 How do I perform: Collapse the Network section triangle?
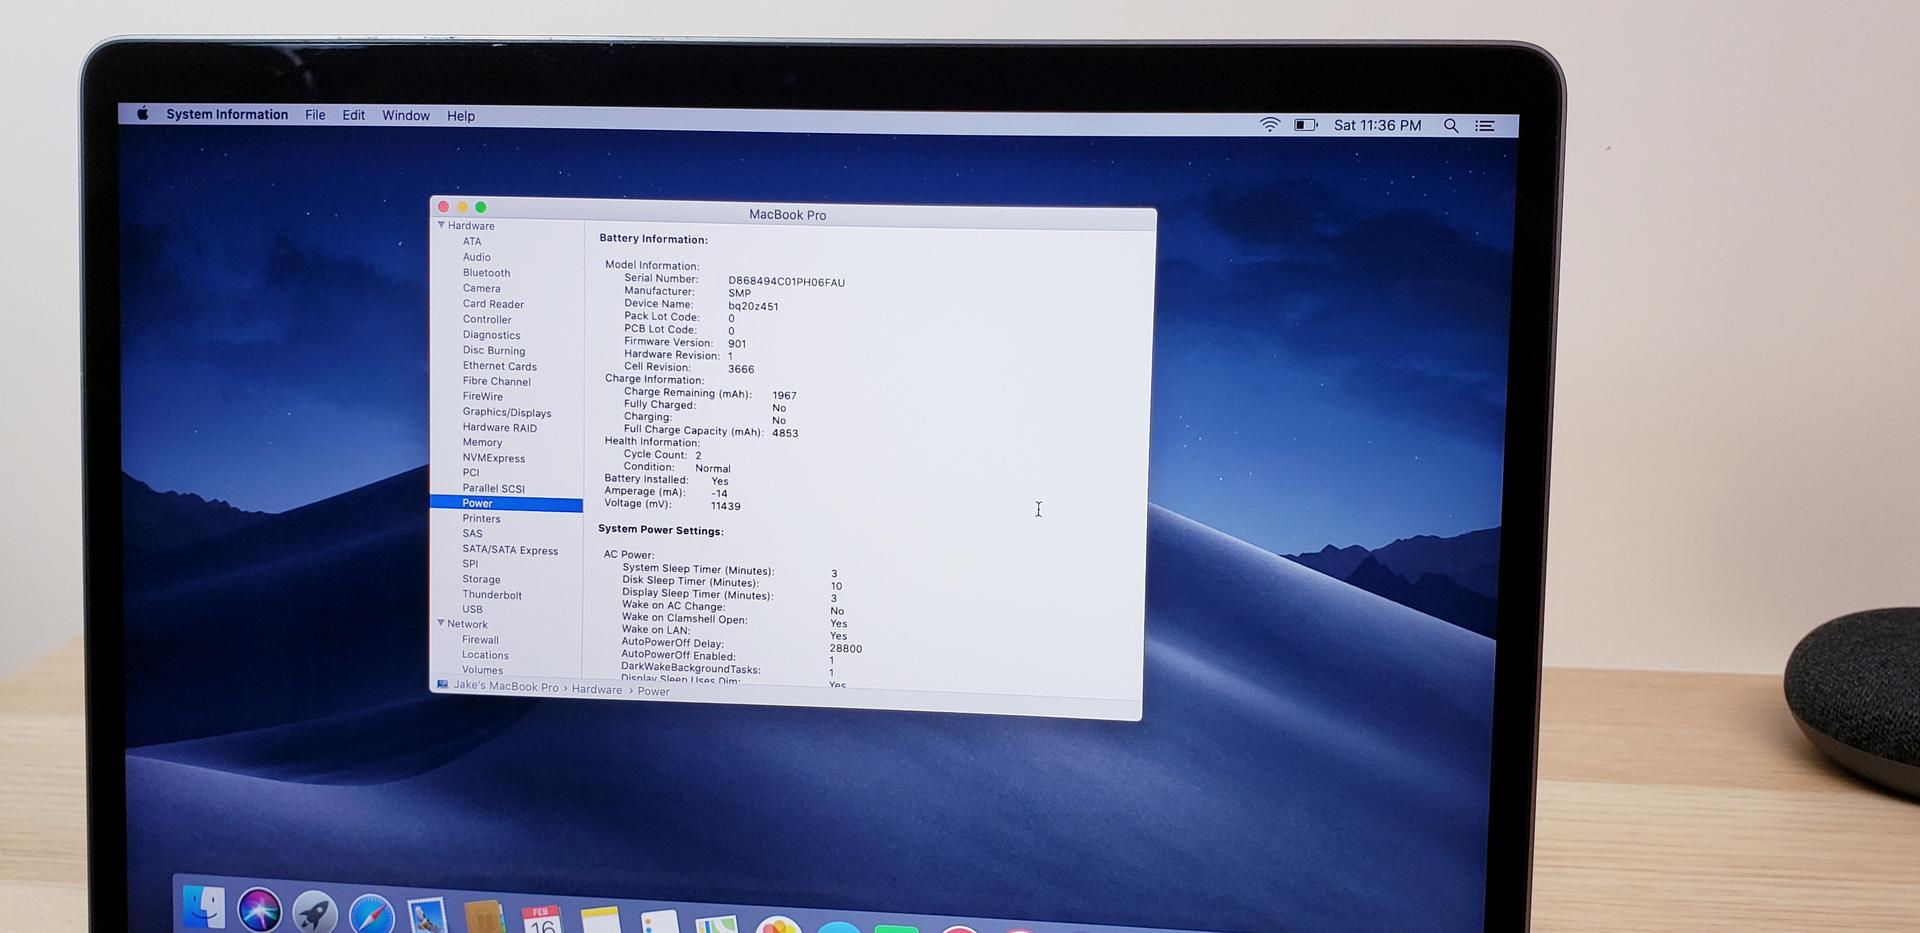tap(441, 623)
